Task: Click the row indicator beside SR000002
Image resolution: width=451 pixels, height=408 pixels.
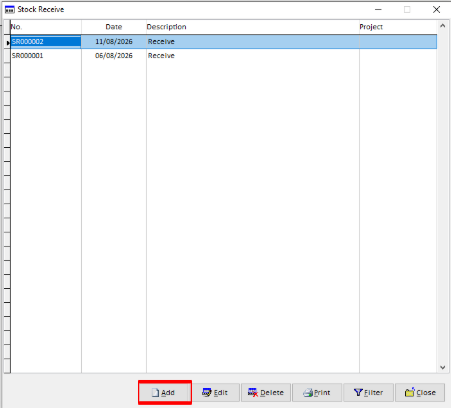Action: click(7, 42)
